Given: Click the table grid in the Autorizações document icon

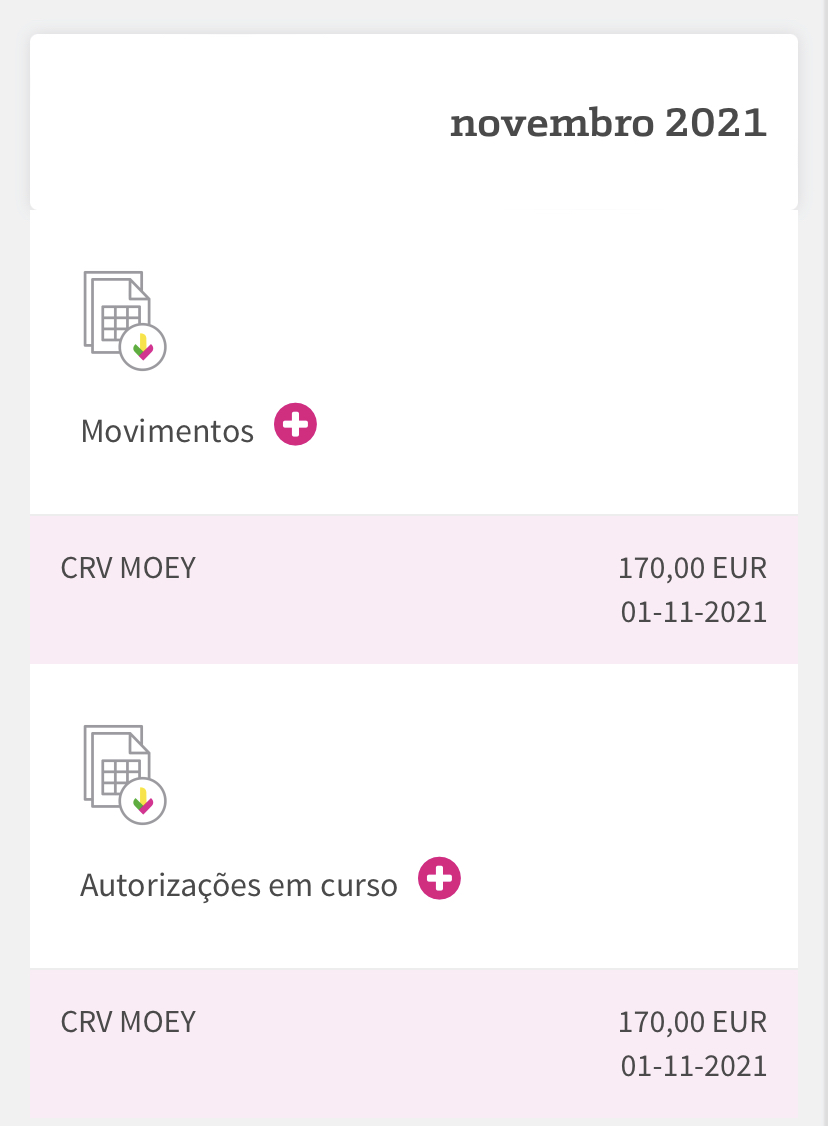Looking at the screenshot, I should pyautogui.click(x=121, y=775).
